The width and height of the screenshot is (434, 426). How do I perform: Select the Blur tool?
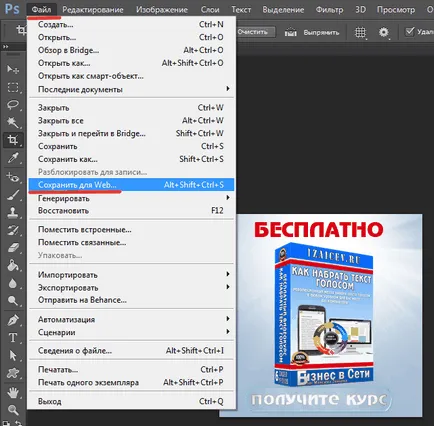pos(13,283)
